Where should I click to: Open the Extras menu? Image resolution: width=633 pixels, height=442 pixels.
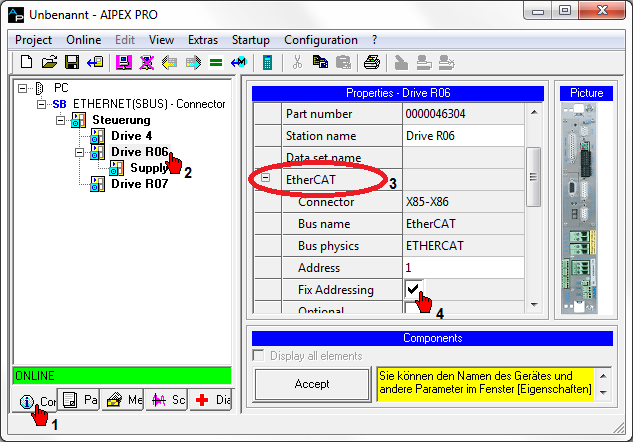pyautogui.click(x=203, y=40)
